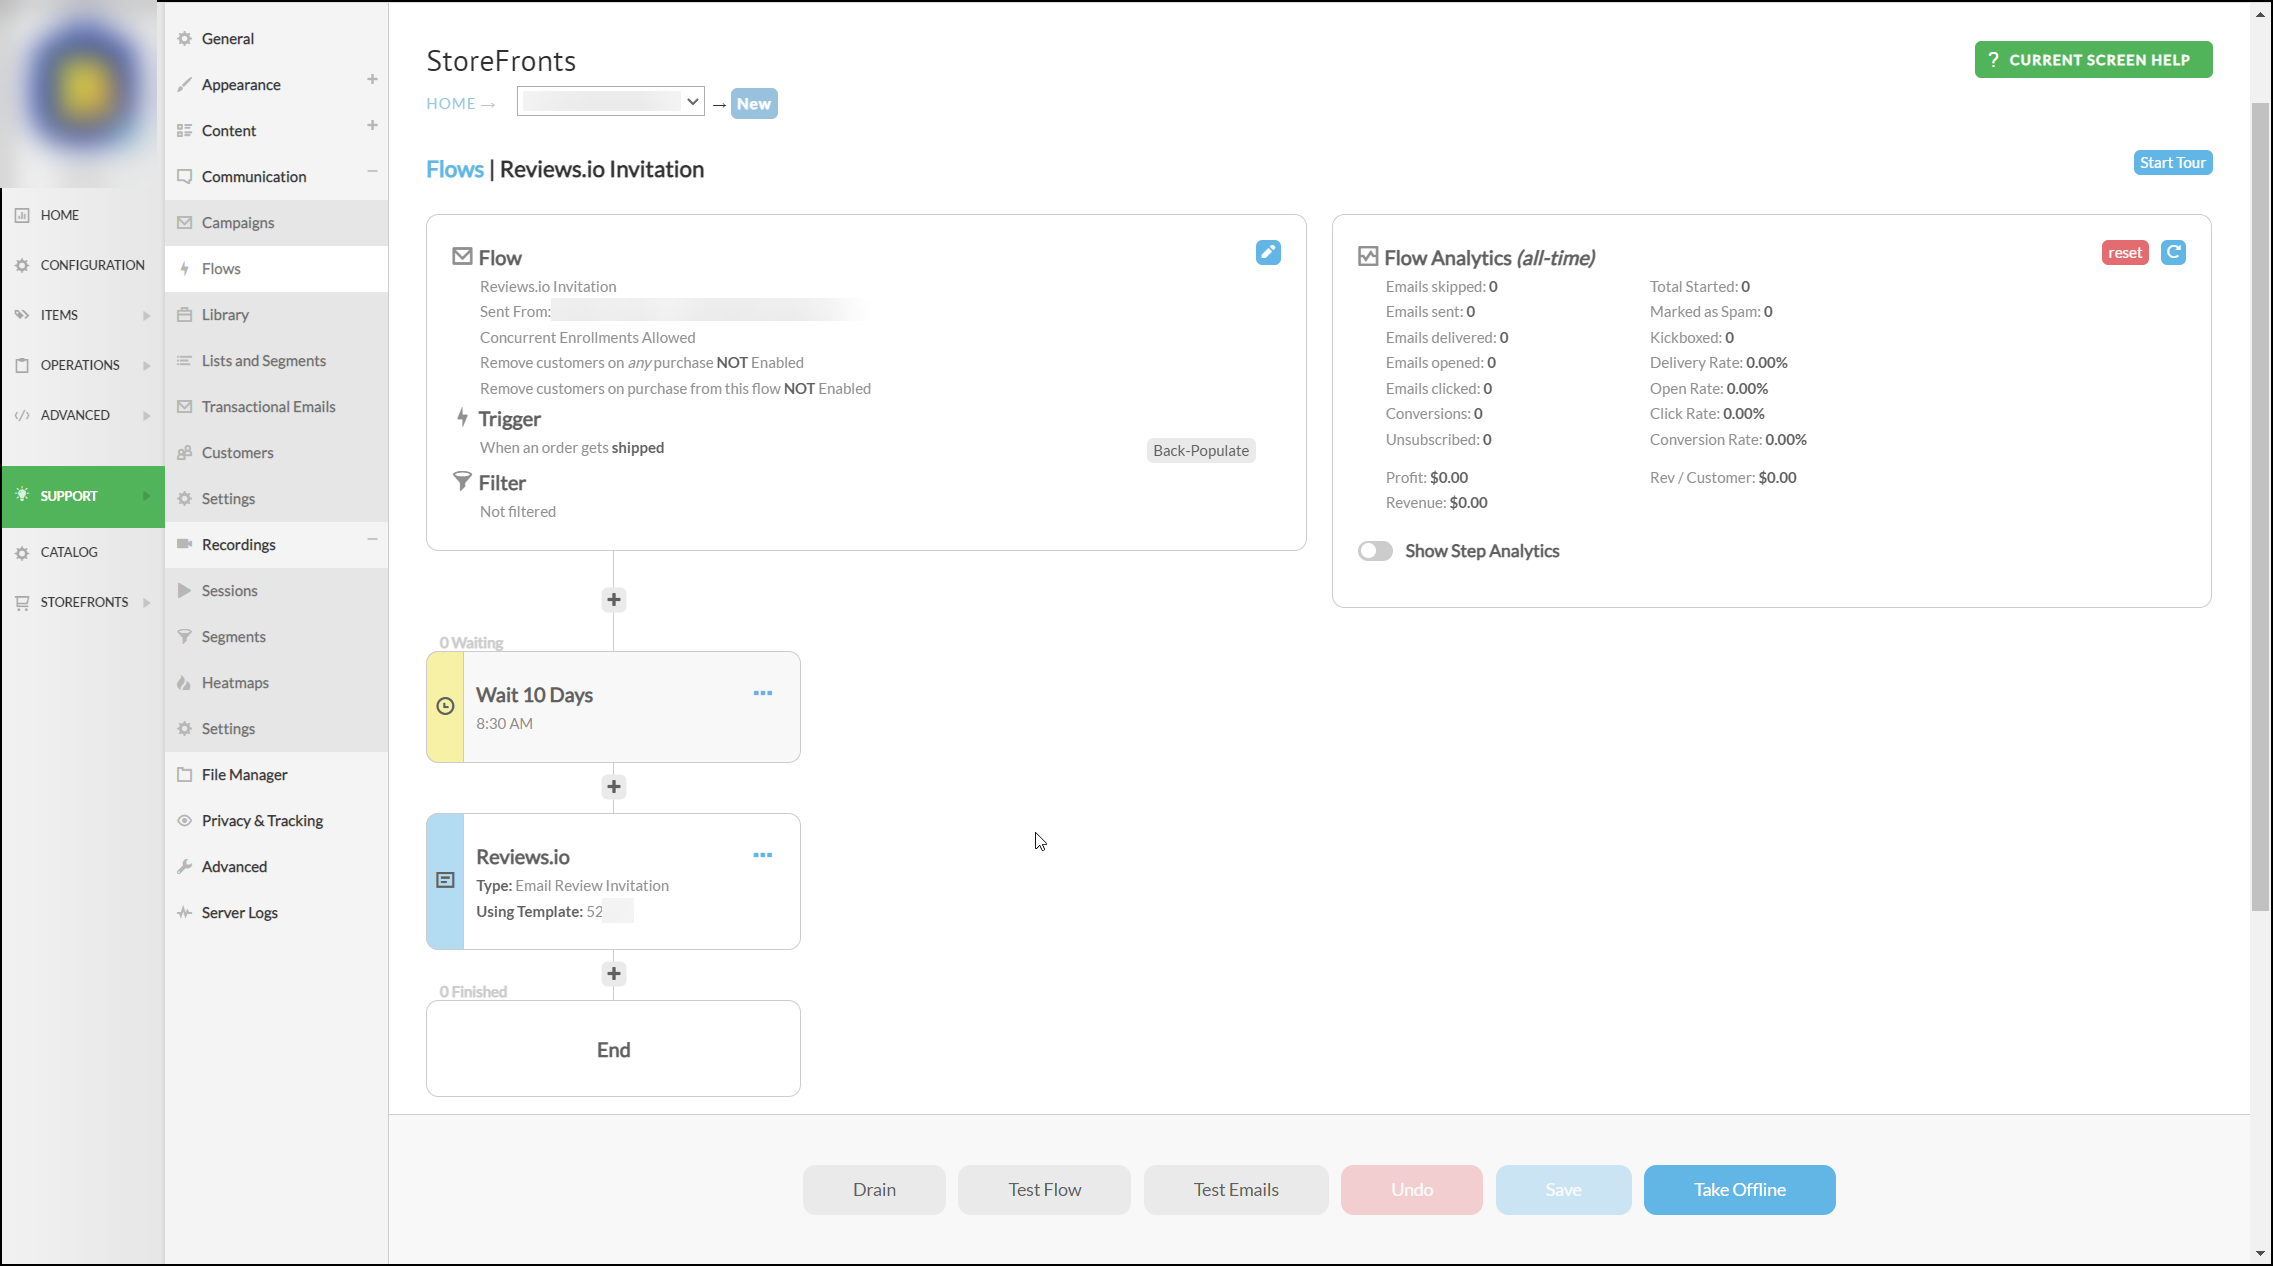The width and height of the screenshot is (2273, 1266).
Task: Click the edit pencil icon on Flow card
Action: pyautogui.click(x=1268, y=253)
